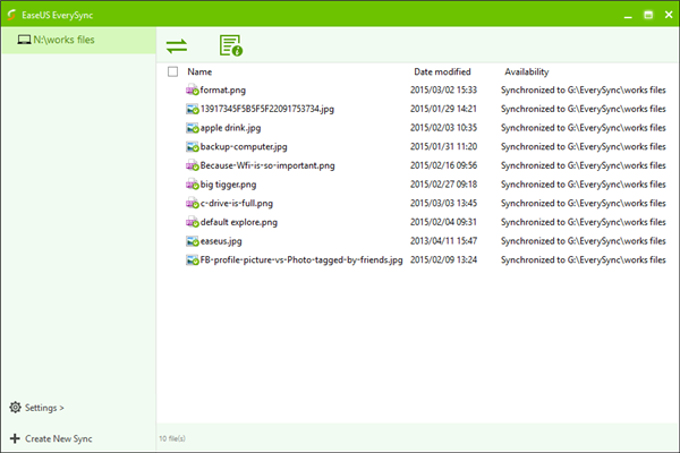
Task: Click the plus icon for new sync
Action: pos(14,438)
